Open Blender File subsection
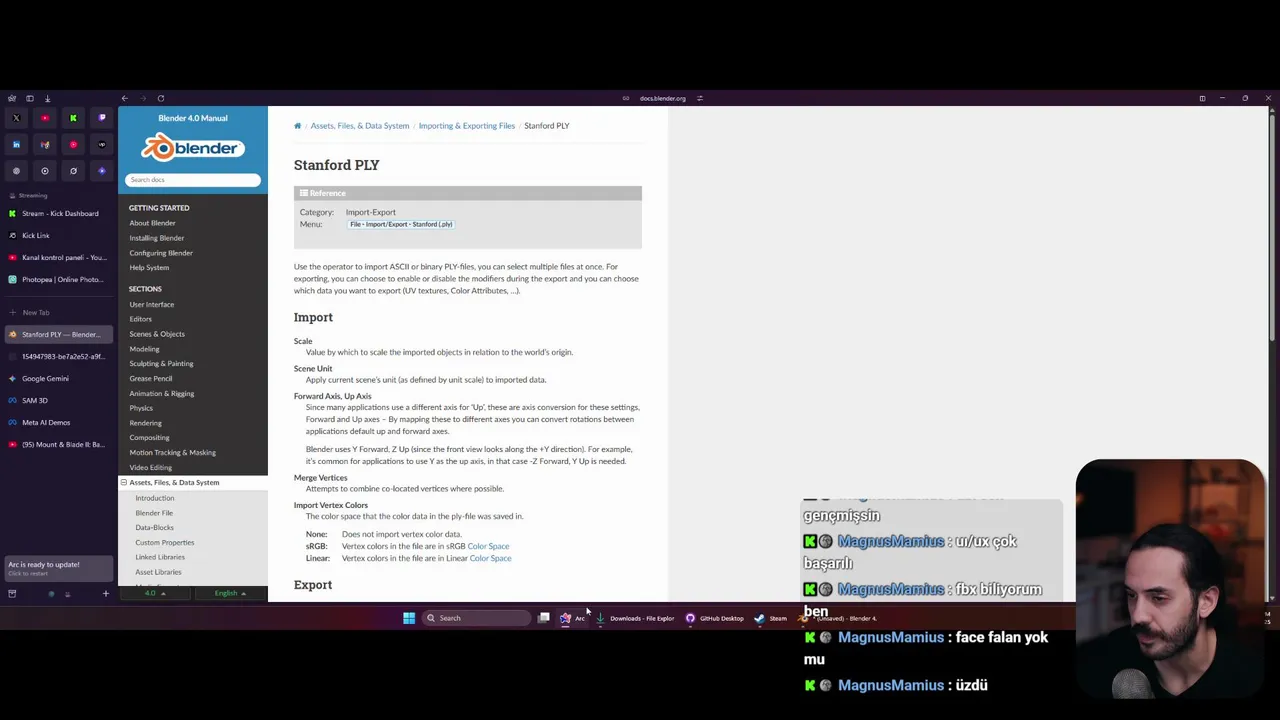This screenshot has height=720, width=1280. pos(154,513)
